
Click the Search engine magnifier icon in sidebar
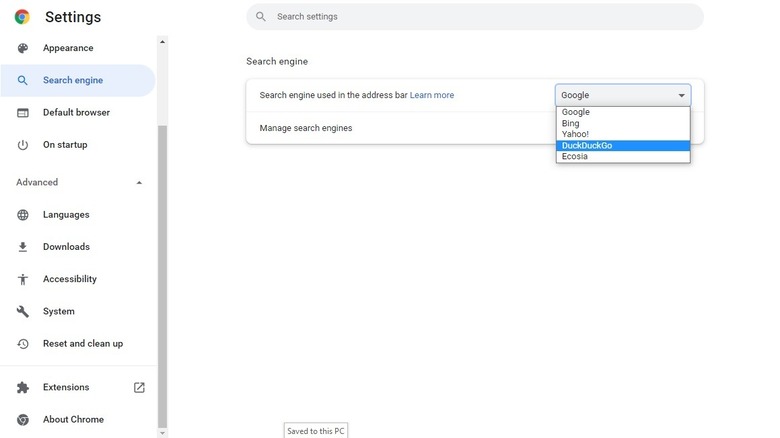[x=23, y=81]
